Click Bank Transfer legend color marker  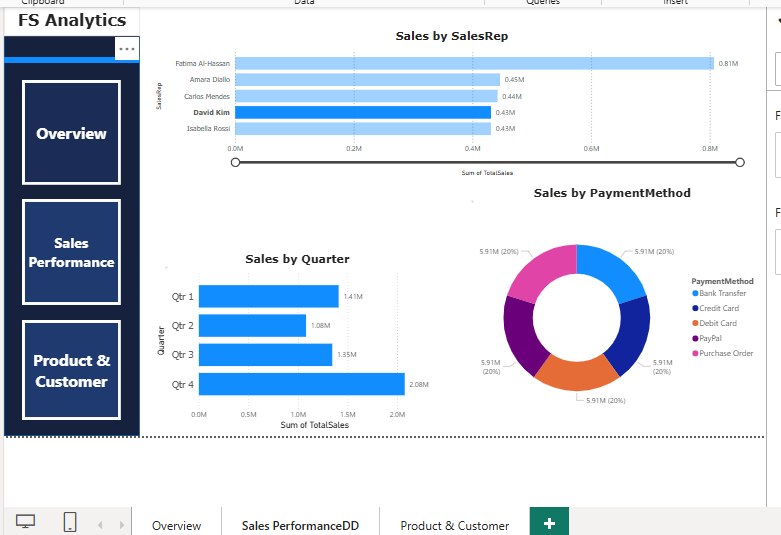[x=695, y=293]
